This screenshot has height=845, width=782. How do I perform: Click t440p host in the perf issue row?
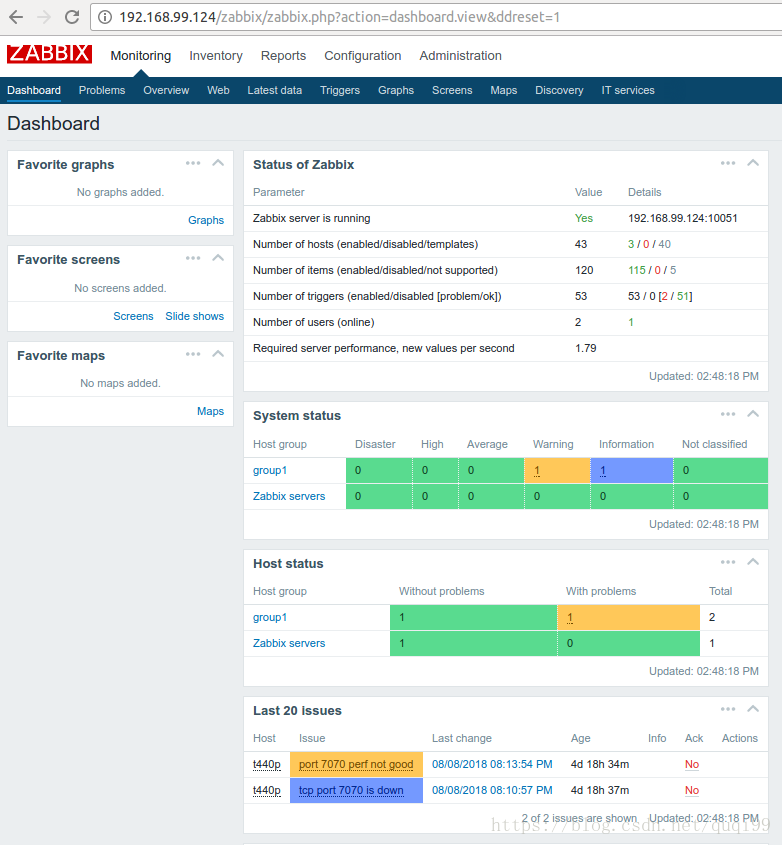pyautogui.click(x=267, y=765)
